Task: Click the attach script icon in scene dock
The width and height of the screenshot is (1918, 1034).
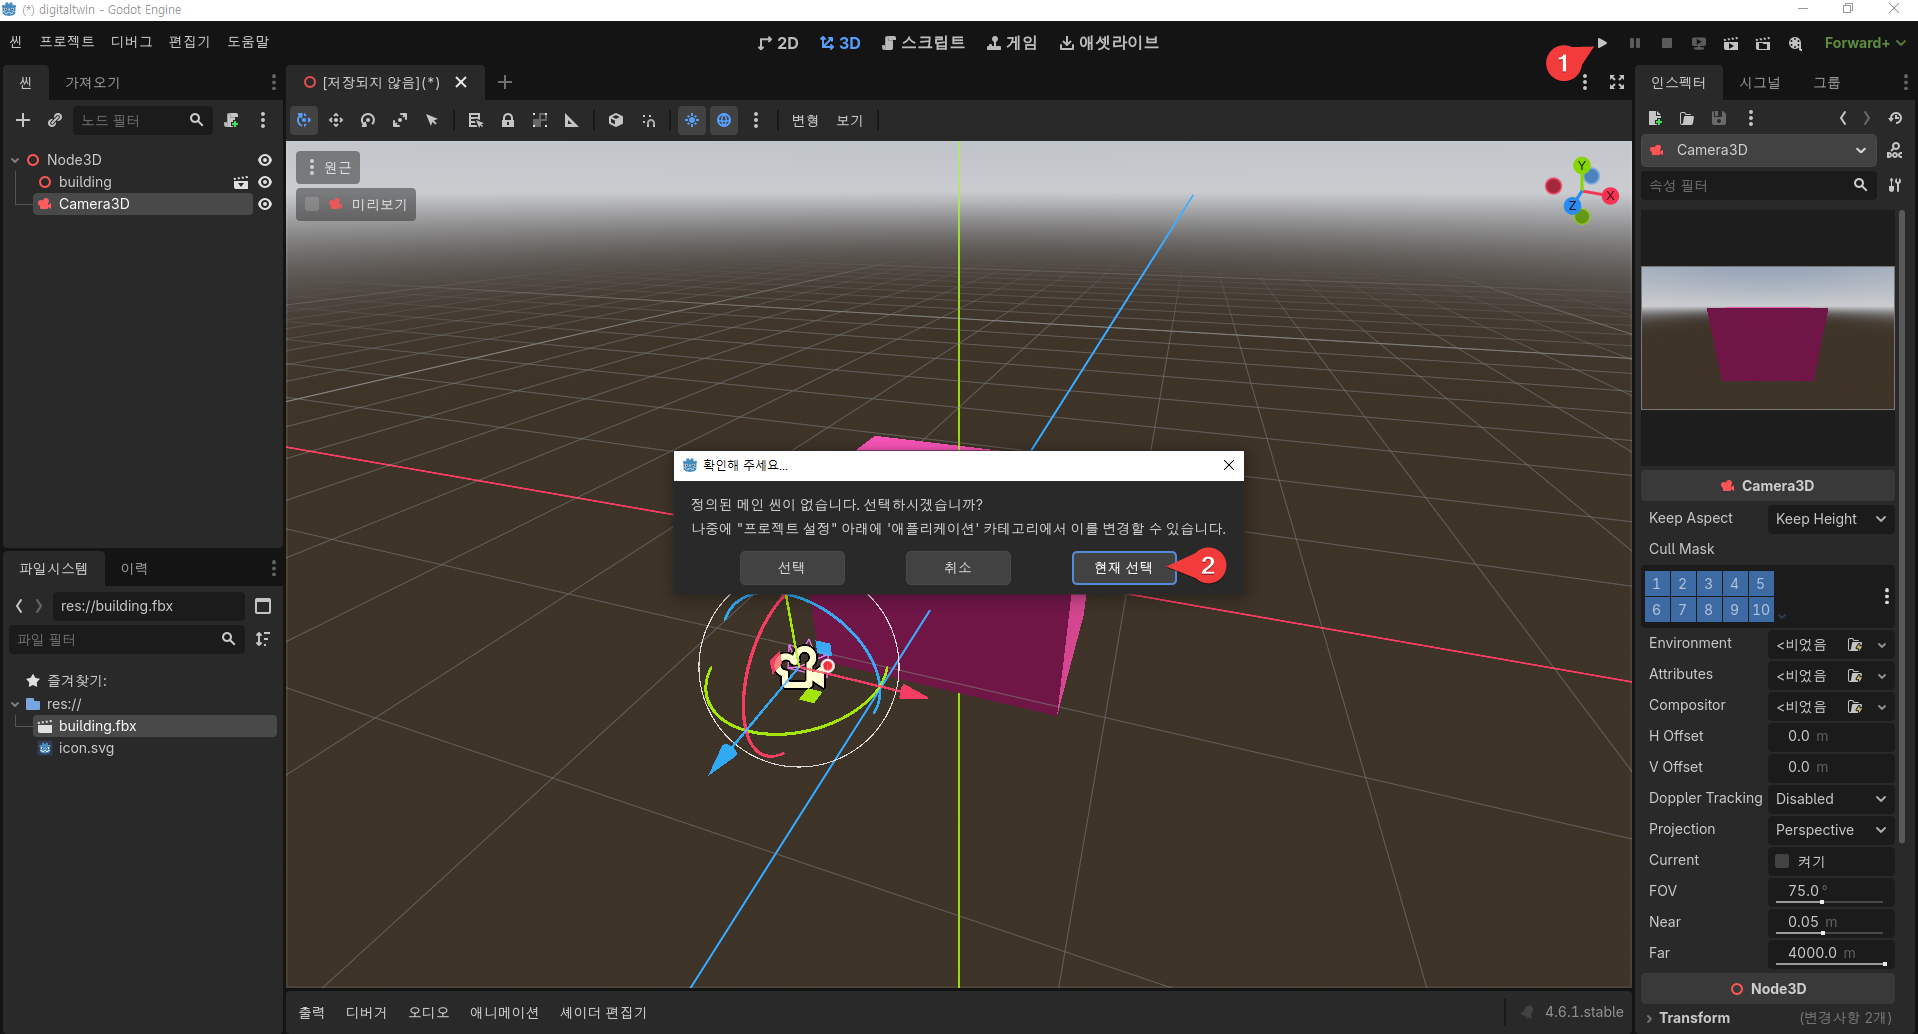Action: click(x=231, y=120)
